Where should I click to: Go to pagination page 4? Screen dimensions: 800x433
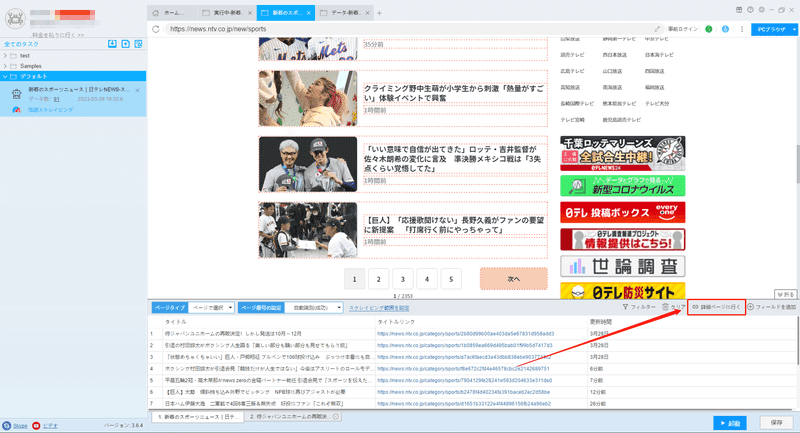[x=427, y=279]
